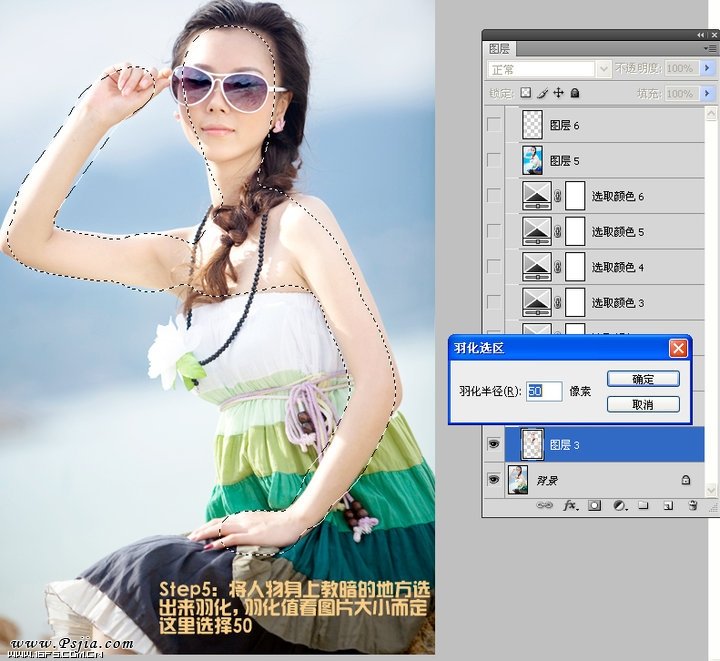
Task: Click the layers scrollbar up arrow
Action: (x=711, y=113)
